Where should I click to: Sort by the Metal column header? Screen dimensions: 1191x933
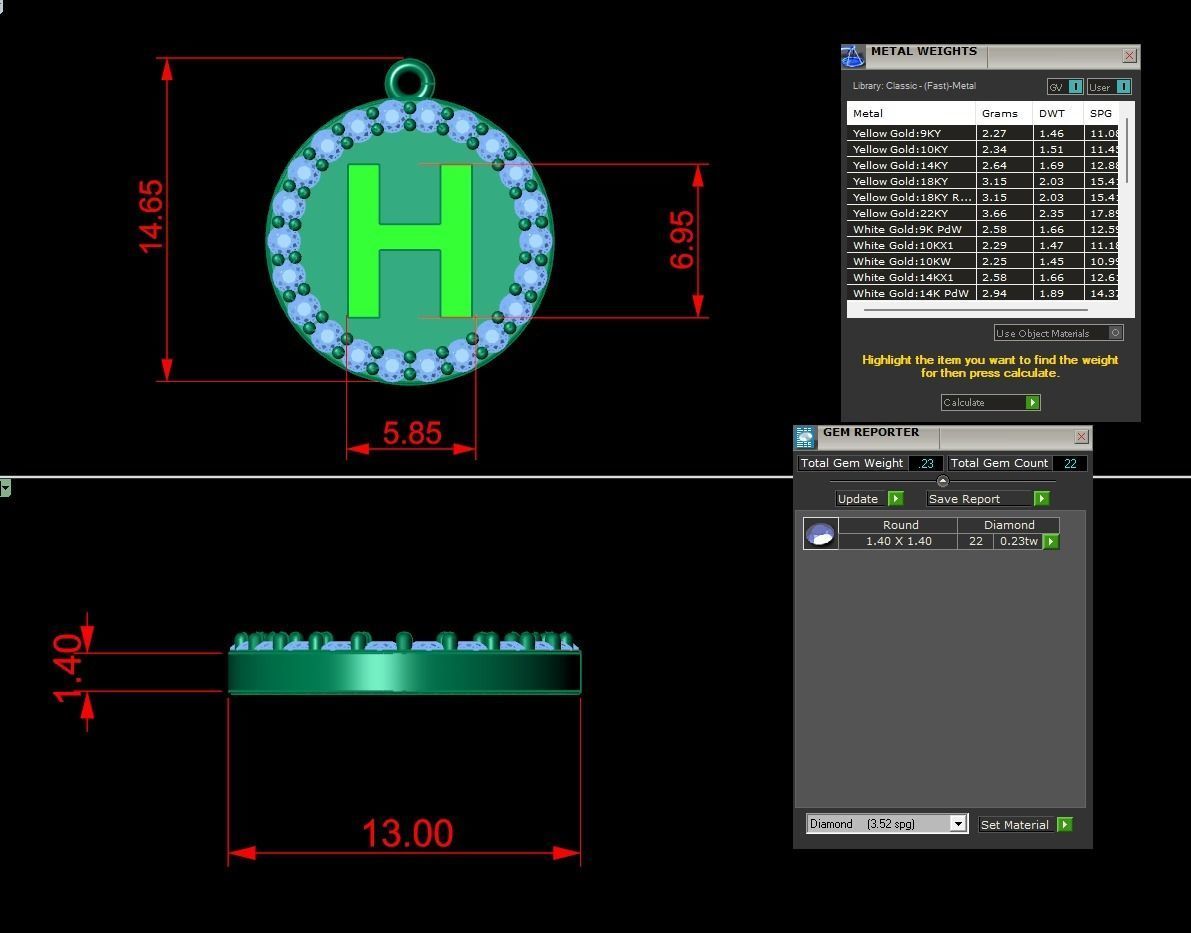click(x=911, y=113)
